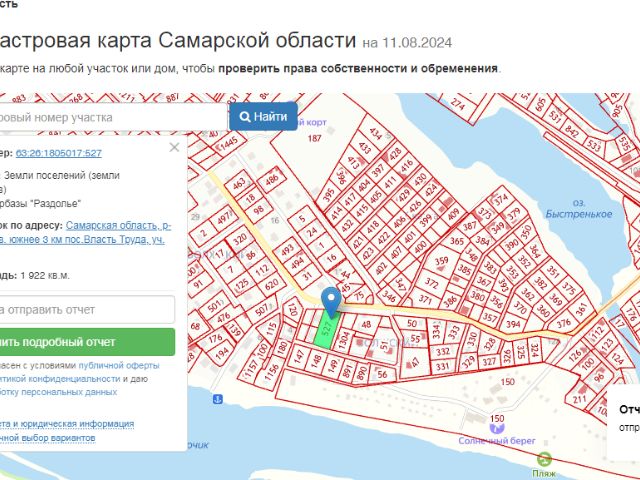Select parcel 463 on the map
Image resolution: width=640 pixels, height=480 pixels.
(239, 183)
